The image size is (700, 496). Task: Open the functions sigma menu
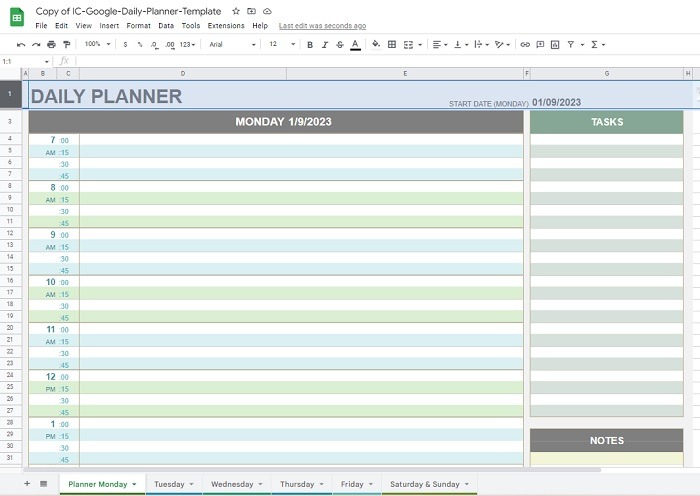pyautogui.click(x=598, y=45)
